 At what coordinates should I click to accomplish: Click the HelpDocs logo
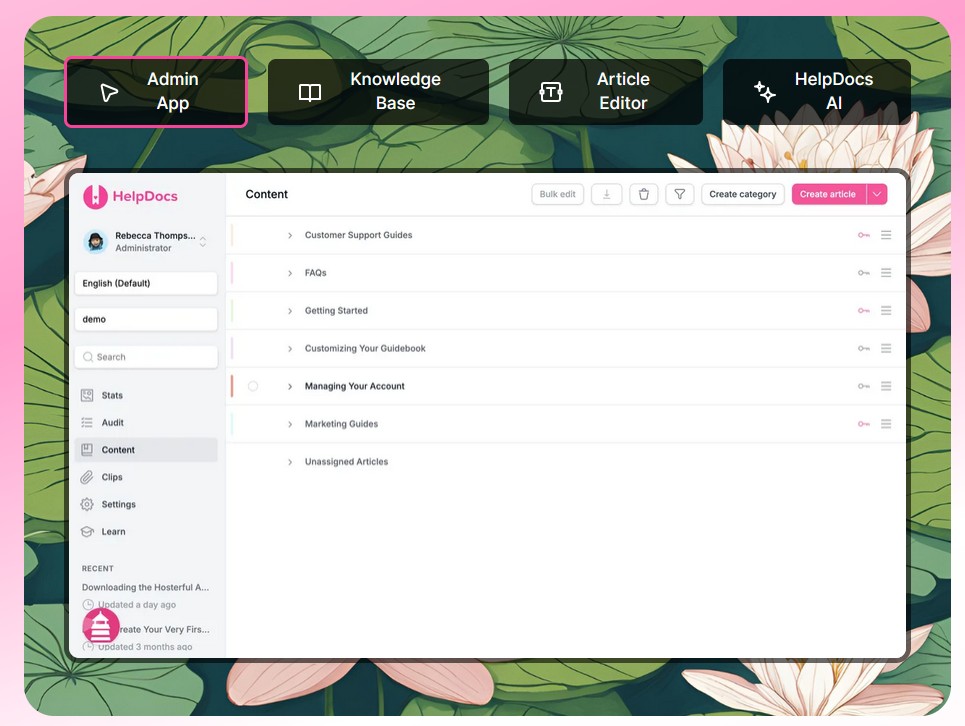(x=130, y=196)
